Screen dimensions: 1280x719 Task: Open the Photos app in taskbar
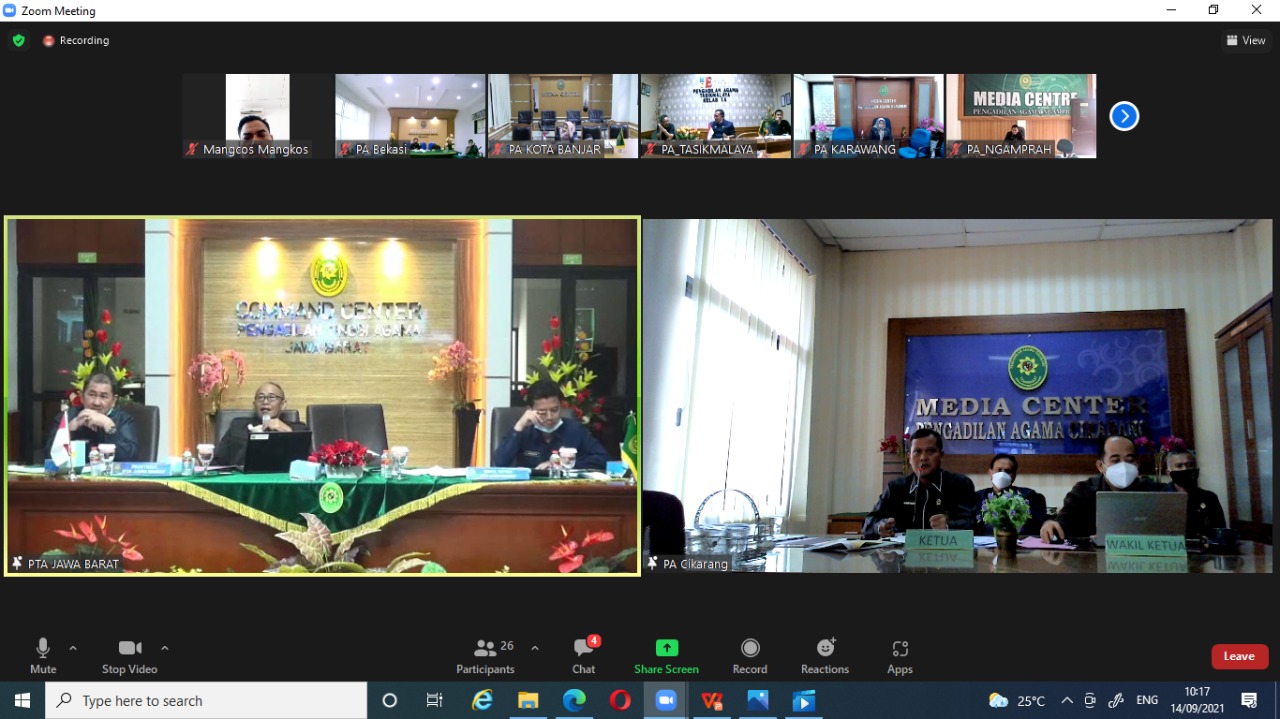758,701
